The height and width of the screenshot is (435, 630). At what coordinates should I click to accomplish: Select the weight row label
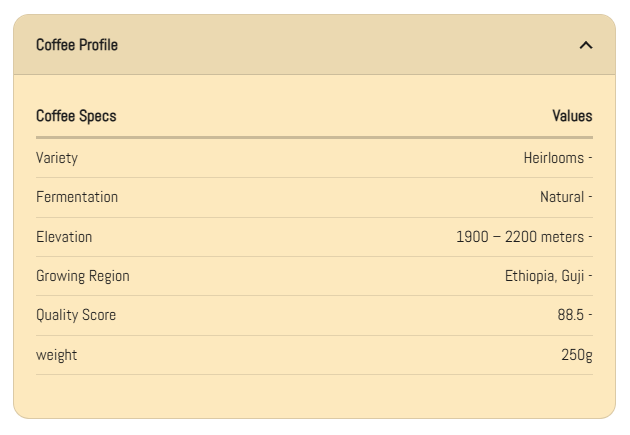(x=57, y=355)
